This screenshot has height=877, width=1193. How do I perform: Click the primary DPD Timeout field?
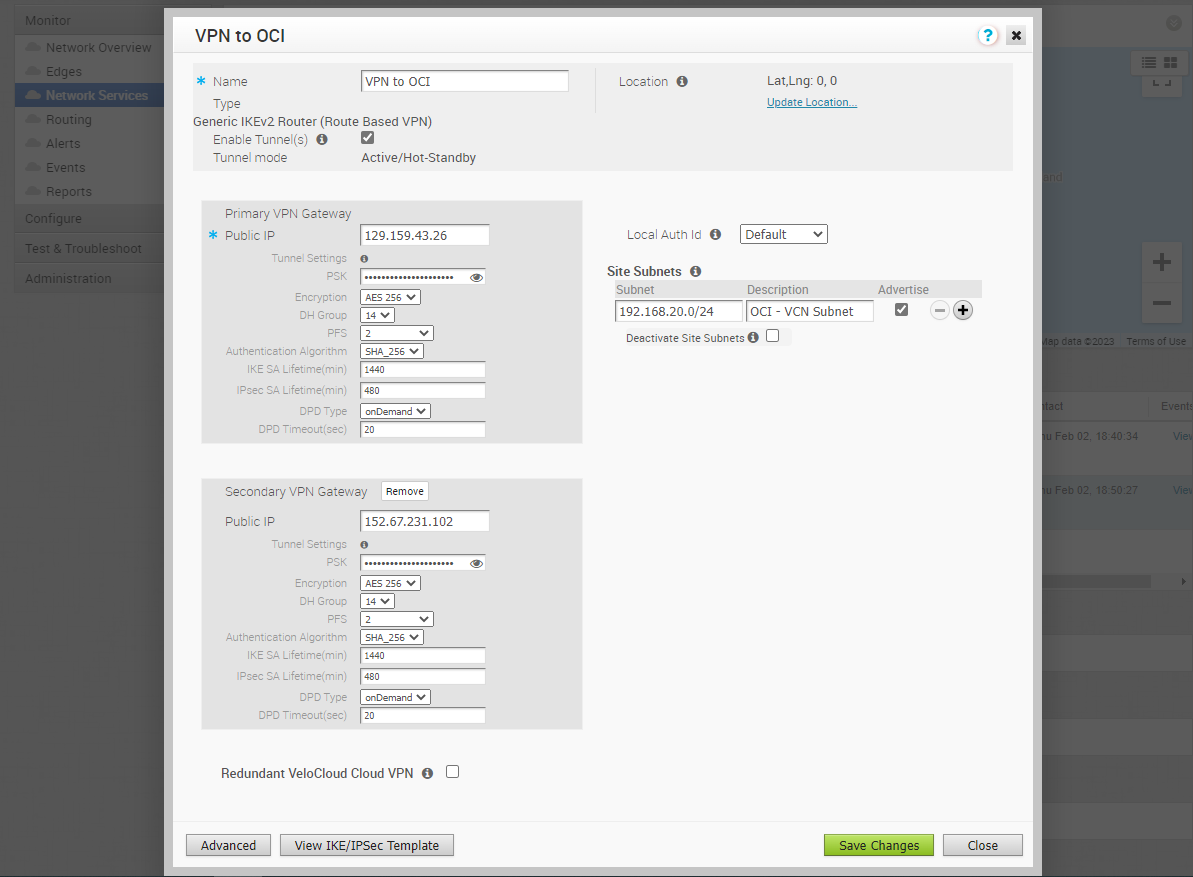(423, 430)
